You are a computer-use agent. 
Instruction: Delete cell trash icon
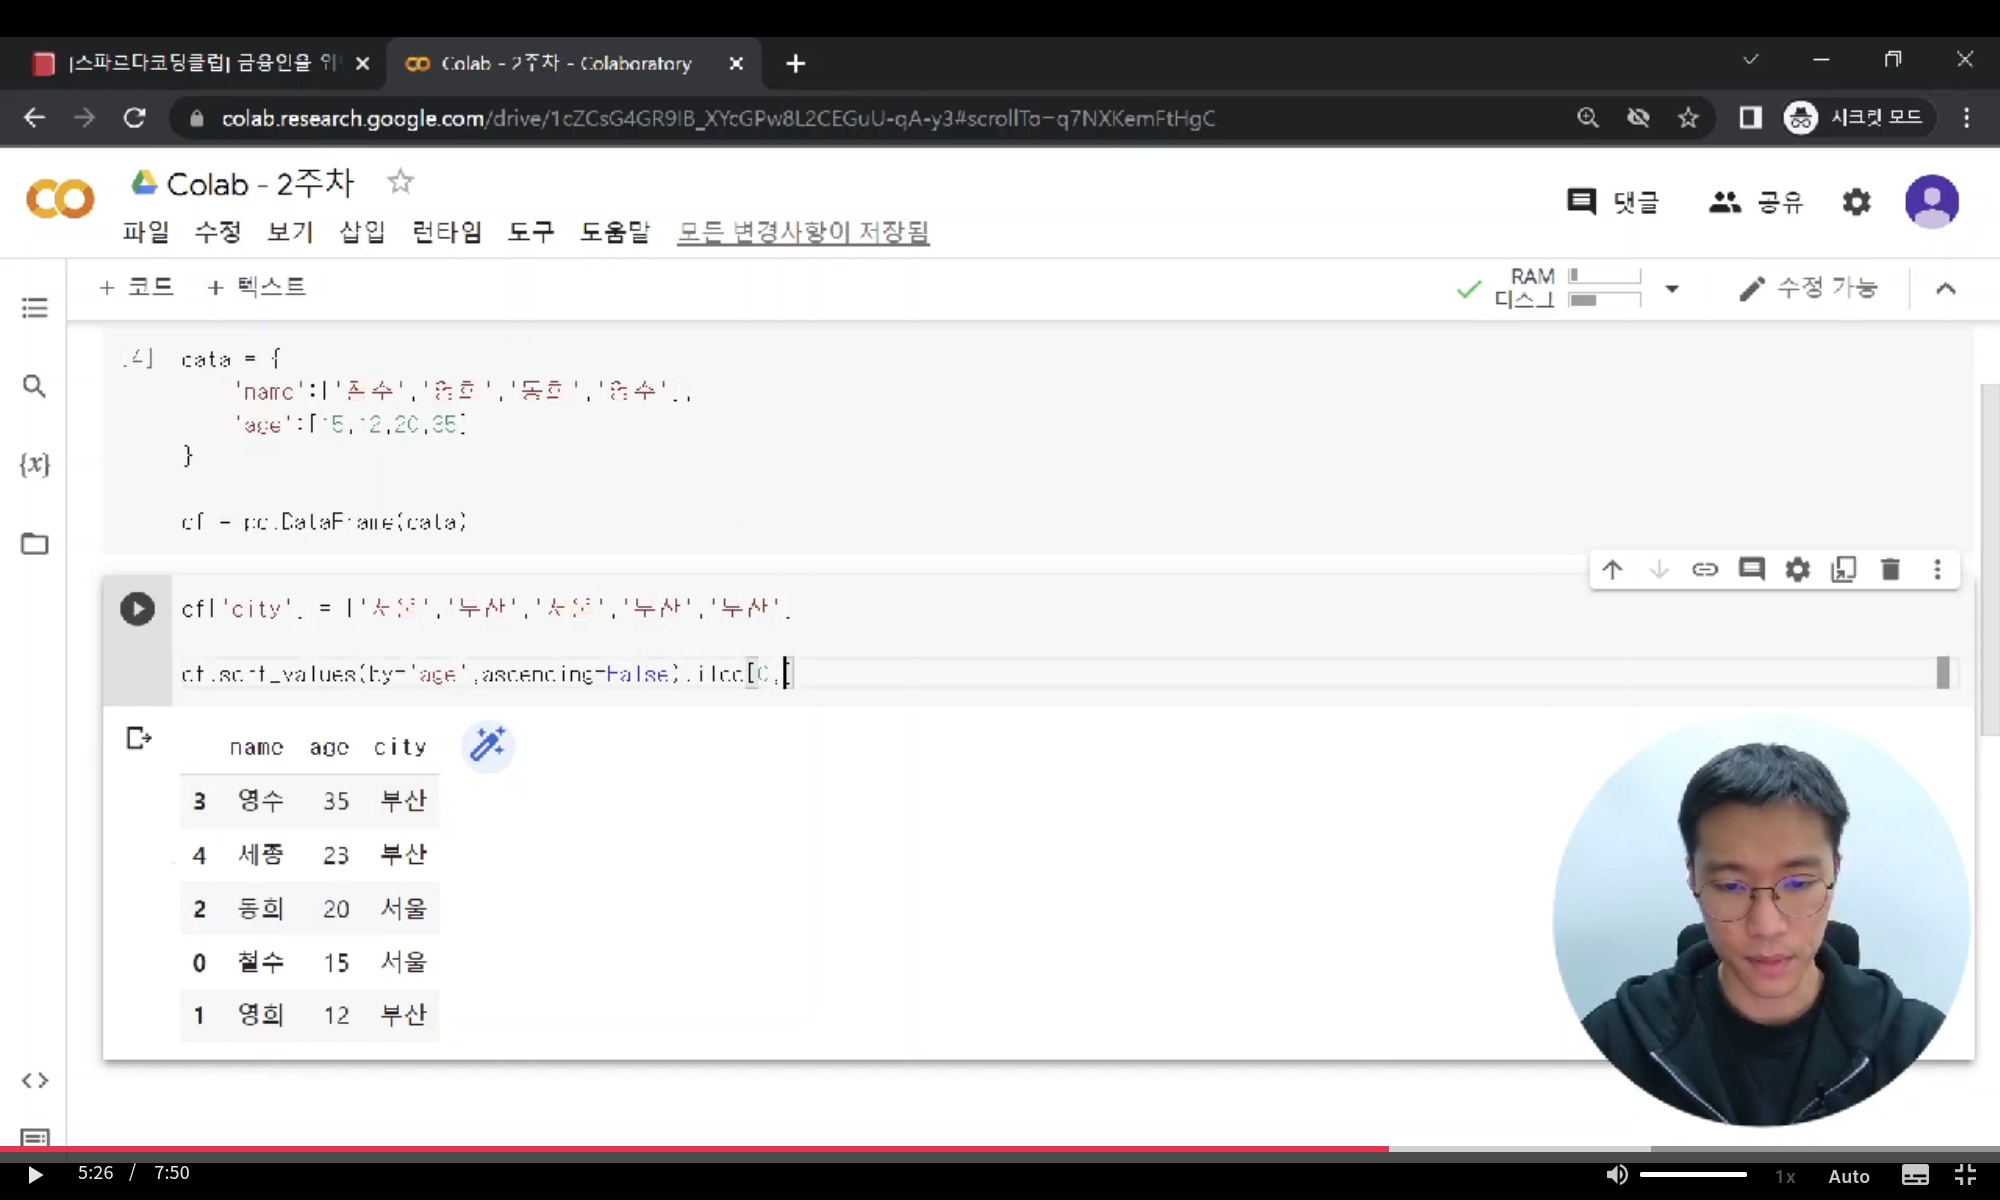(x=1890, y=570)
